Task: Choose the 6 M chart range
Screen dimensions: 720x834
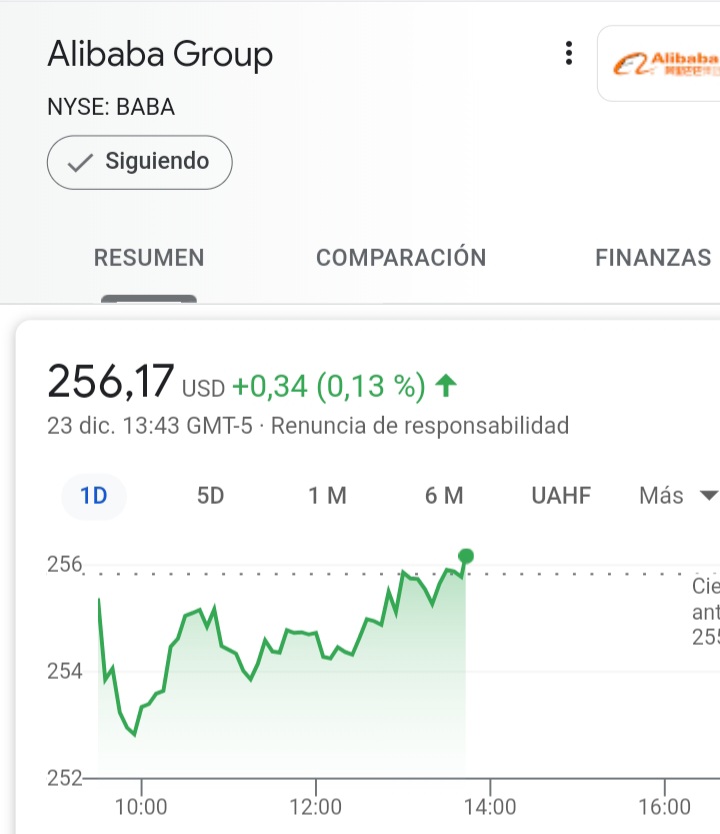Action: click(x=444, y=496)
